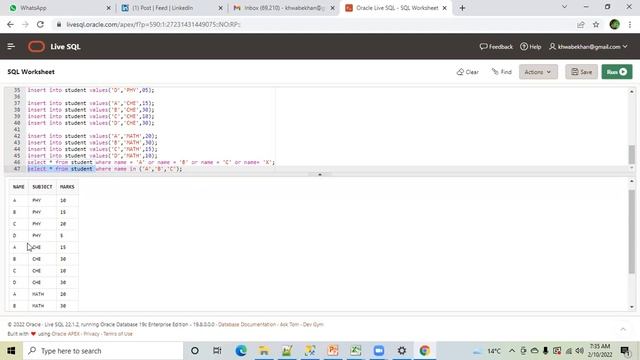Close the LinkedIn tab
The width and height of the screenshot is (640, 360).
[x=220, y=8]
